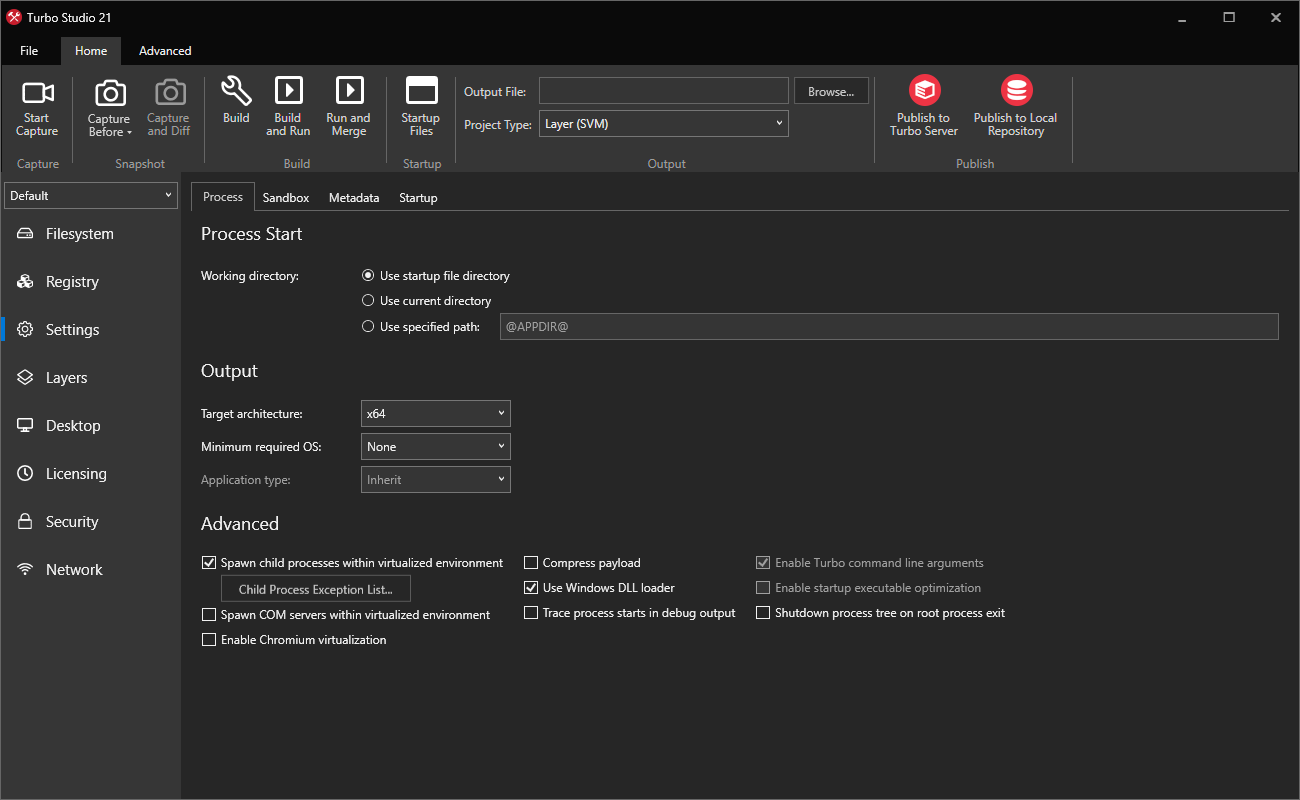
Task: Publish the project to Turbo Server
Action: pos(923,107)
